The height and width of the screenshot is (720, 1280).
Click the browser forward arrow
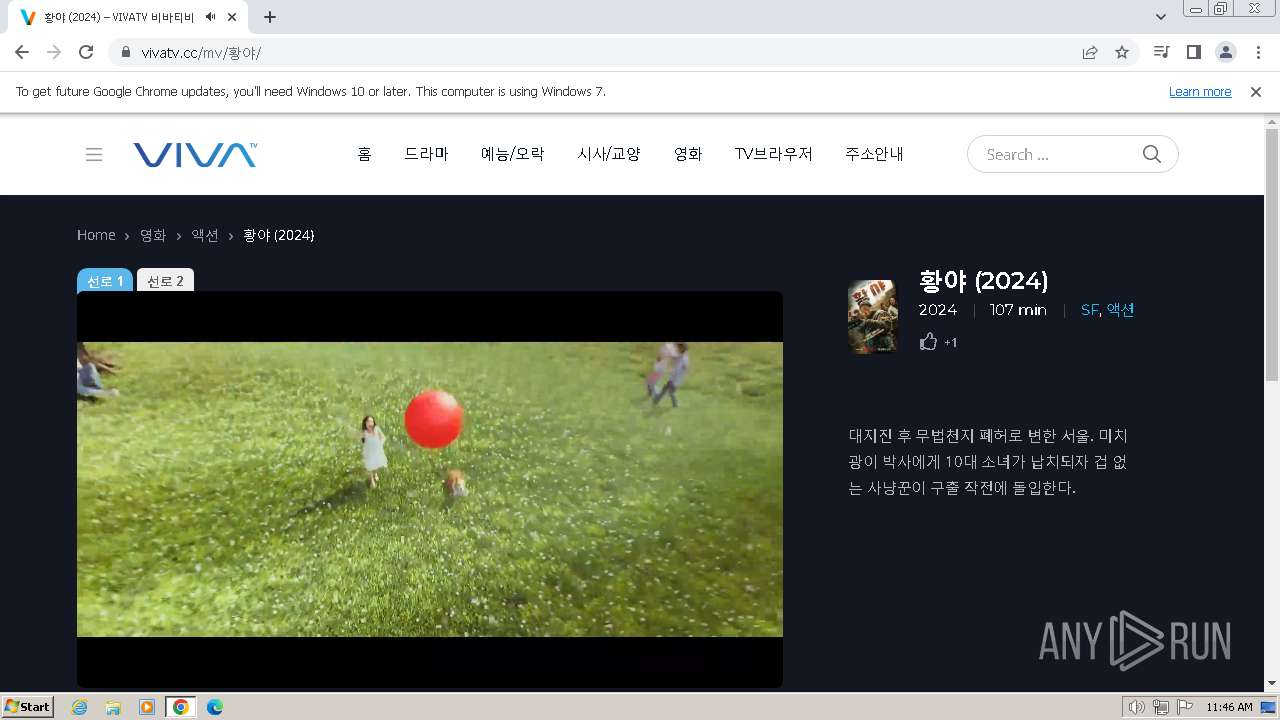click(x=54, y=52)
